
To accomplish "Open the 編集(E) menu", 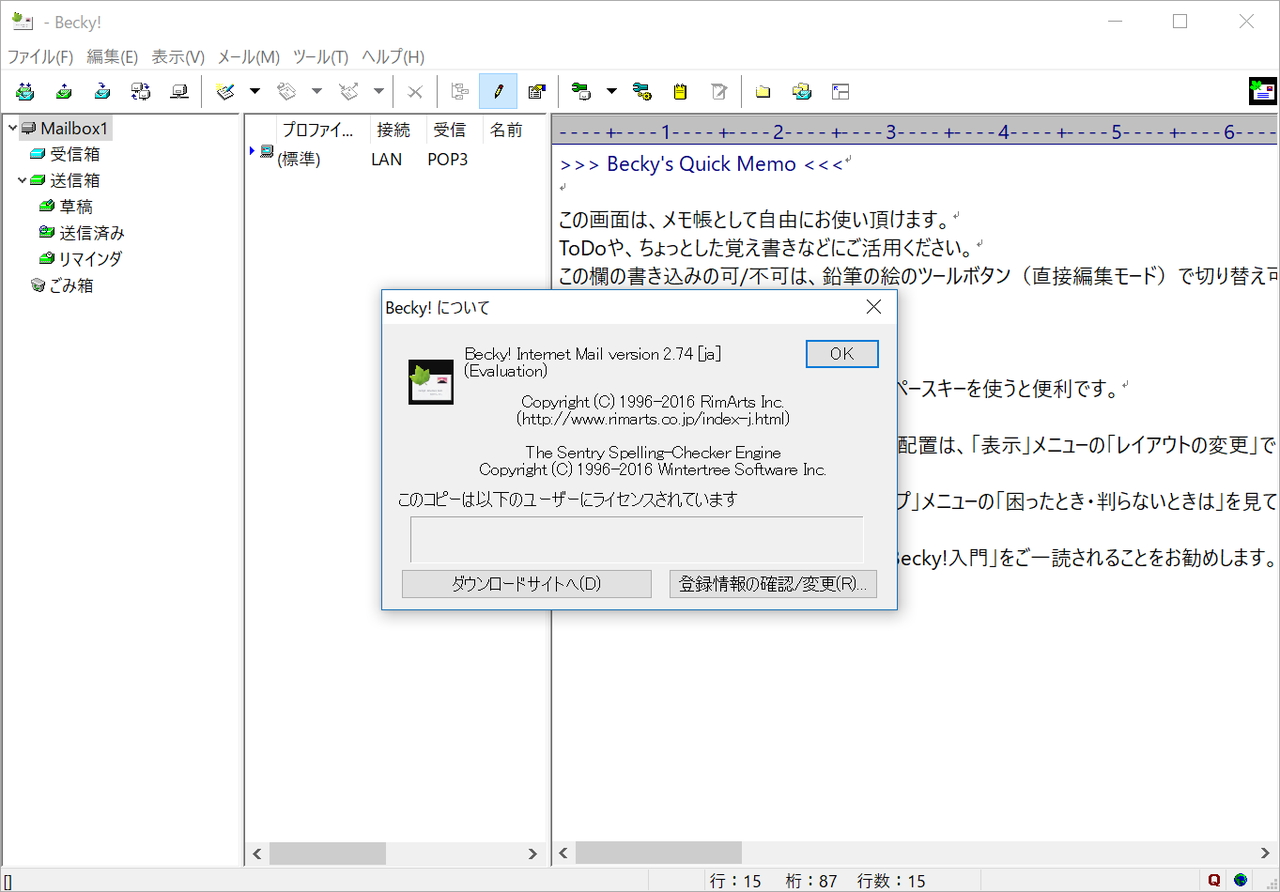I will click(x=112, y=57).
